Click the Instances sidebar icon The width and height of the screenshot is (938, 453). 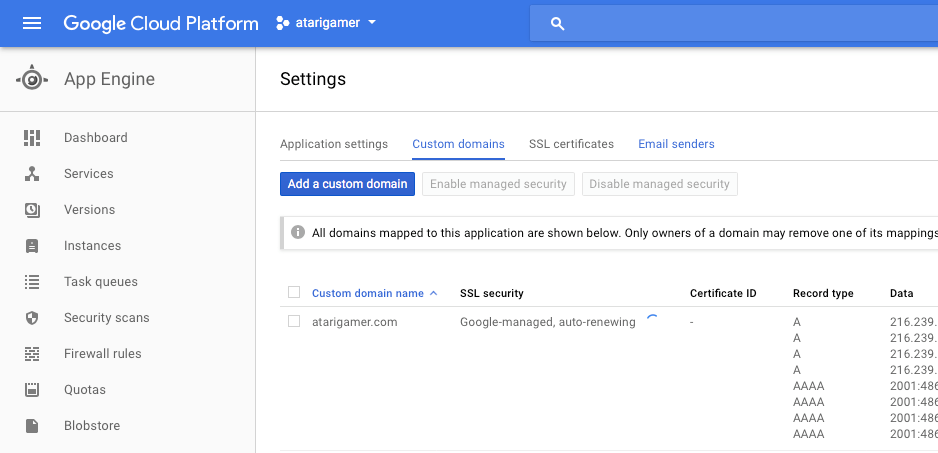[x=32, y=246]
